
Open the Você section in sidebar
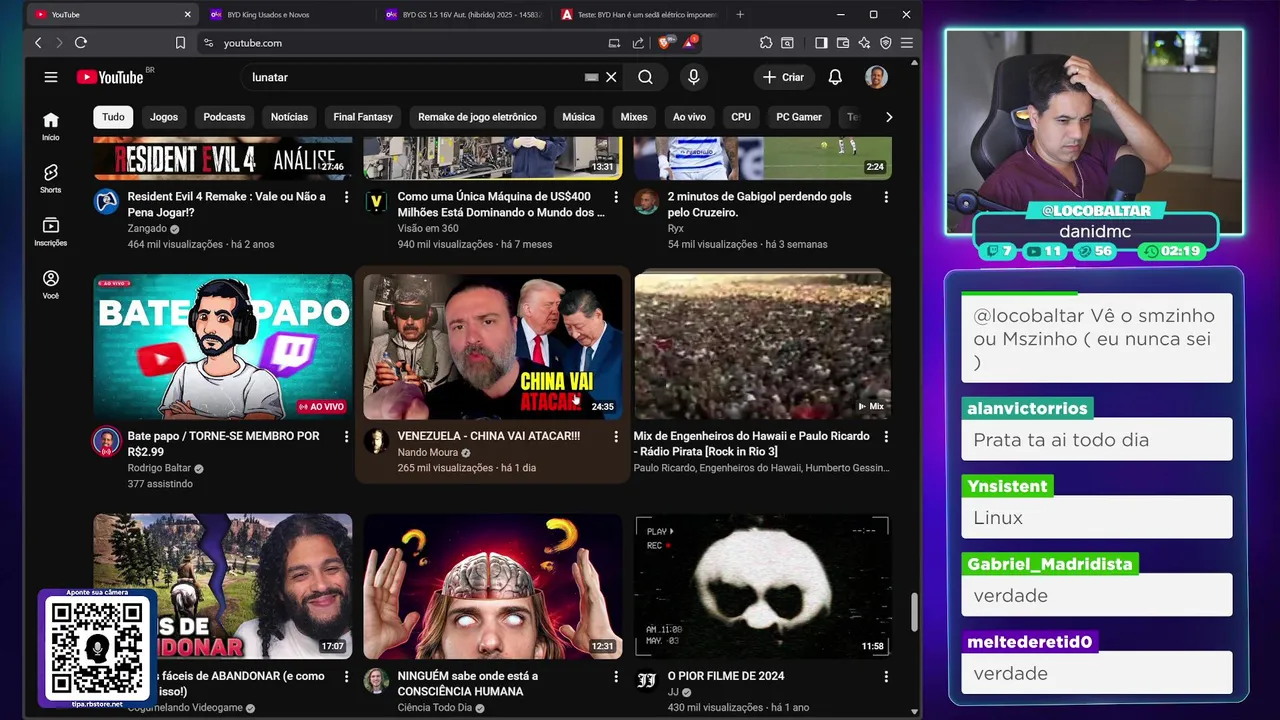coord(51,284)
